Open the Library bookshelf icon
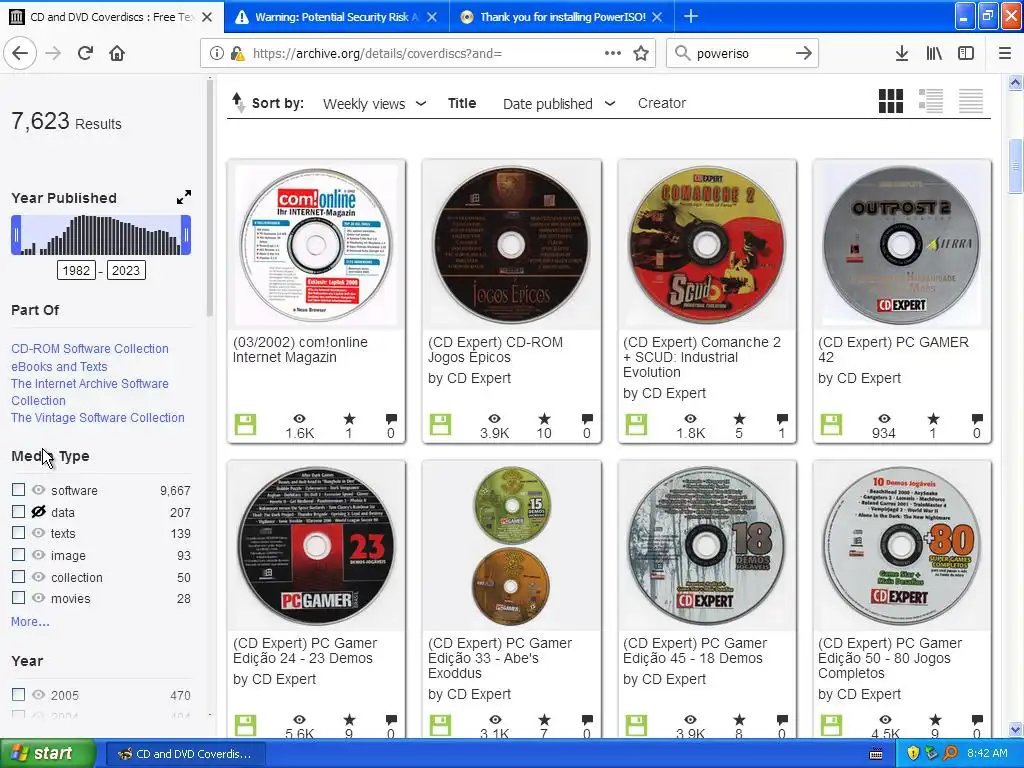 (x=934, y=54)
